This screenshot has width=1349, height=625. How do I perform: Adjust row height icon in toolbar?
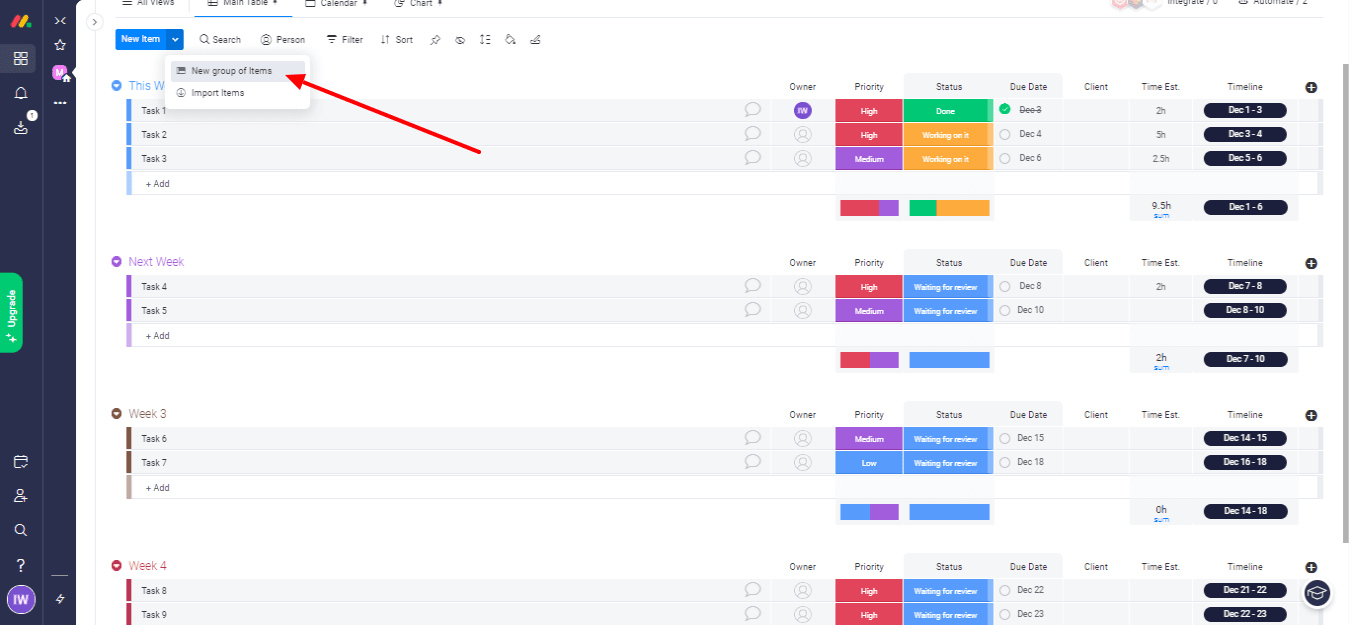[x=485, y=40]
